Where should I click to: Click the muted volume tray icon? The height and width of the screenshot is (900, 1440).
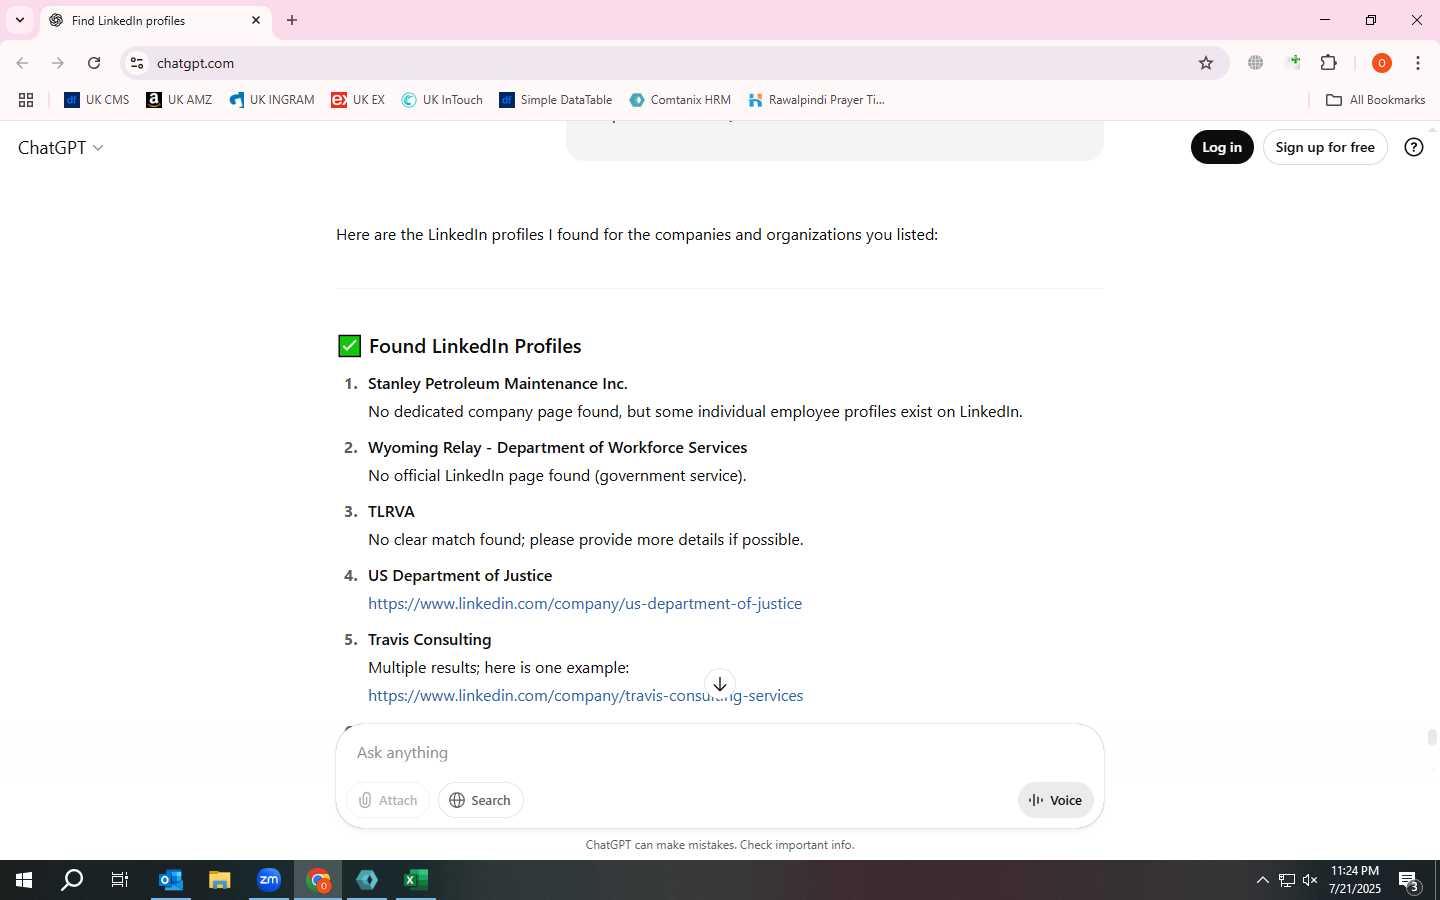(1310, 880)
